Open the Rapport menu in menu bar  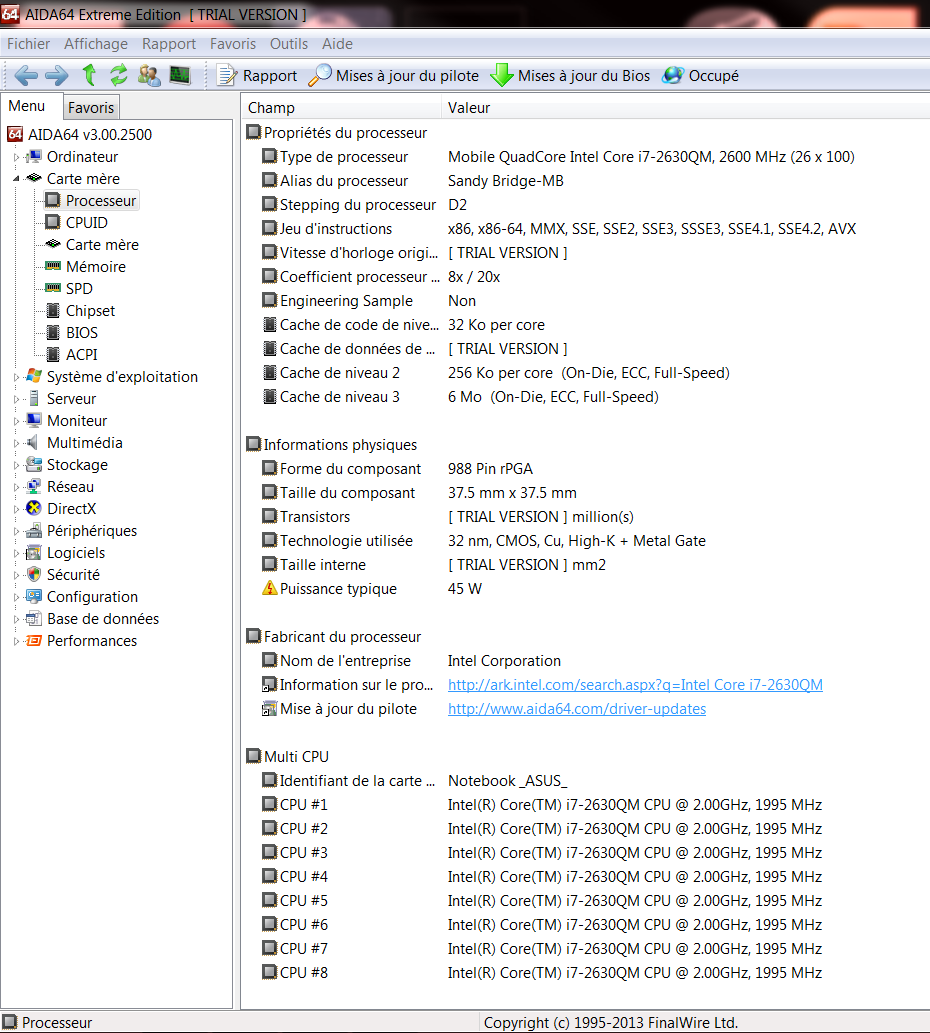pyautogui.click(x=169, y=44)
